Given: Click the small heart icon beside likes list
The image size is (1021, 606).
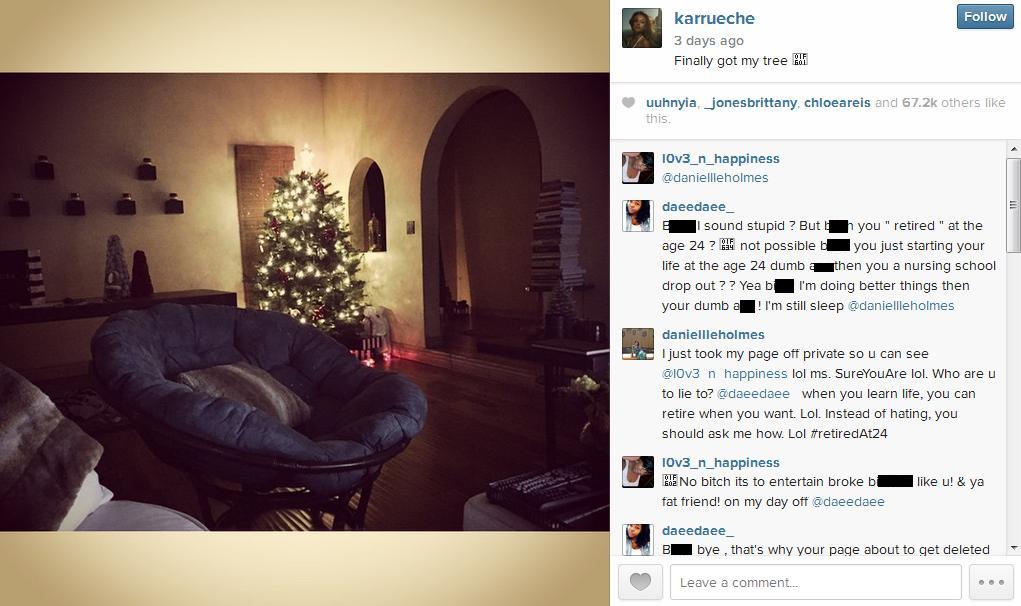Looking at the screenshot, I should tap(628, 102).
